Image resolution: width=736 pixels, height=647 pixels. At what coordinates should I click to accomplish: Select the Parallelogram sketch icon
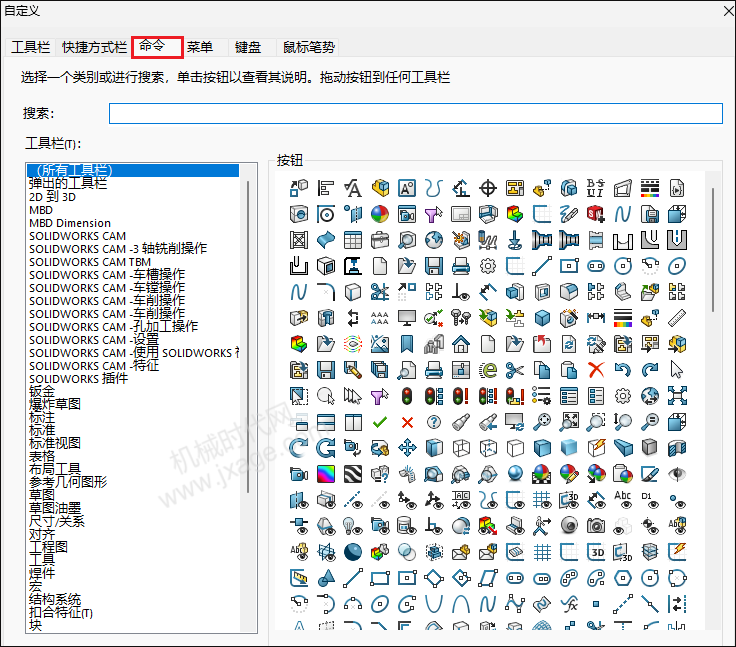click(x=488, y=578)
